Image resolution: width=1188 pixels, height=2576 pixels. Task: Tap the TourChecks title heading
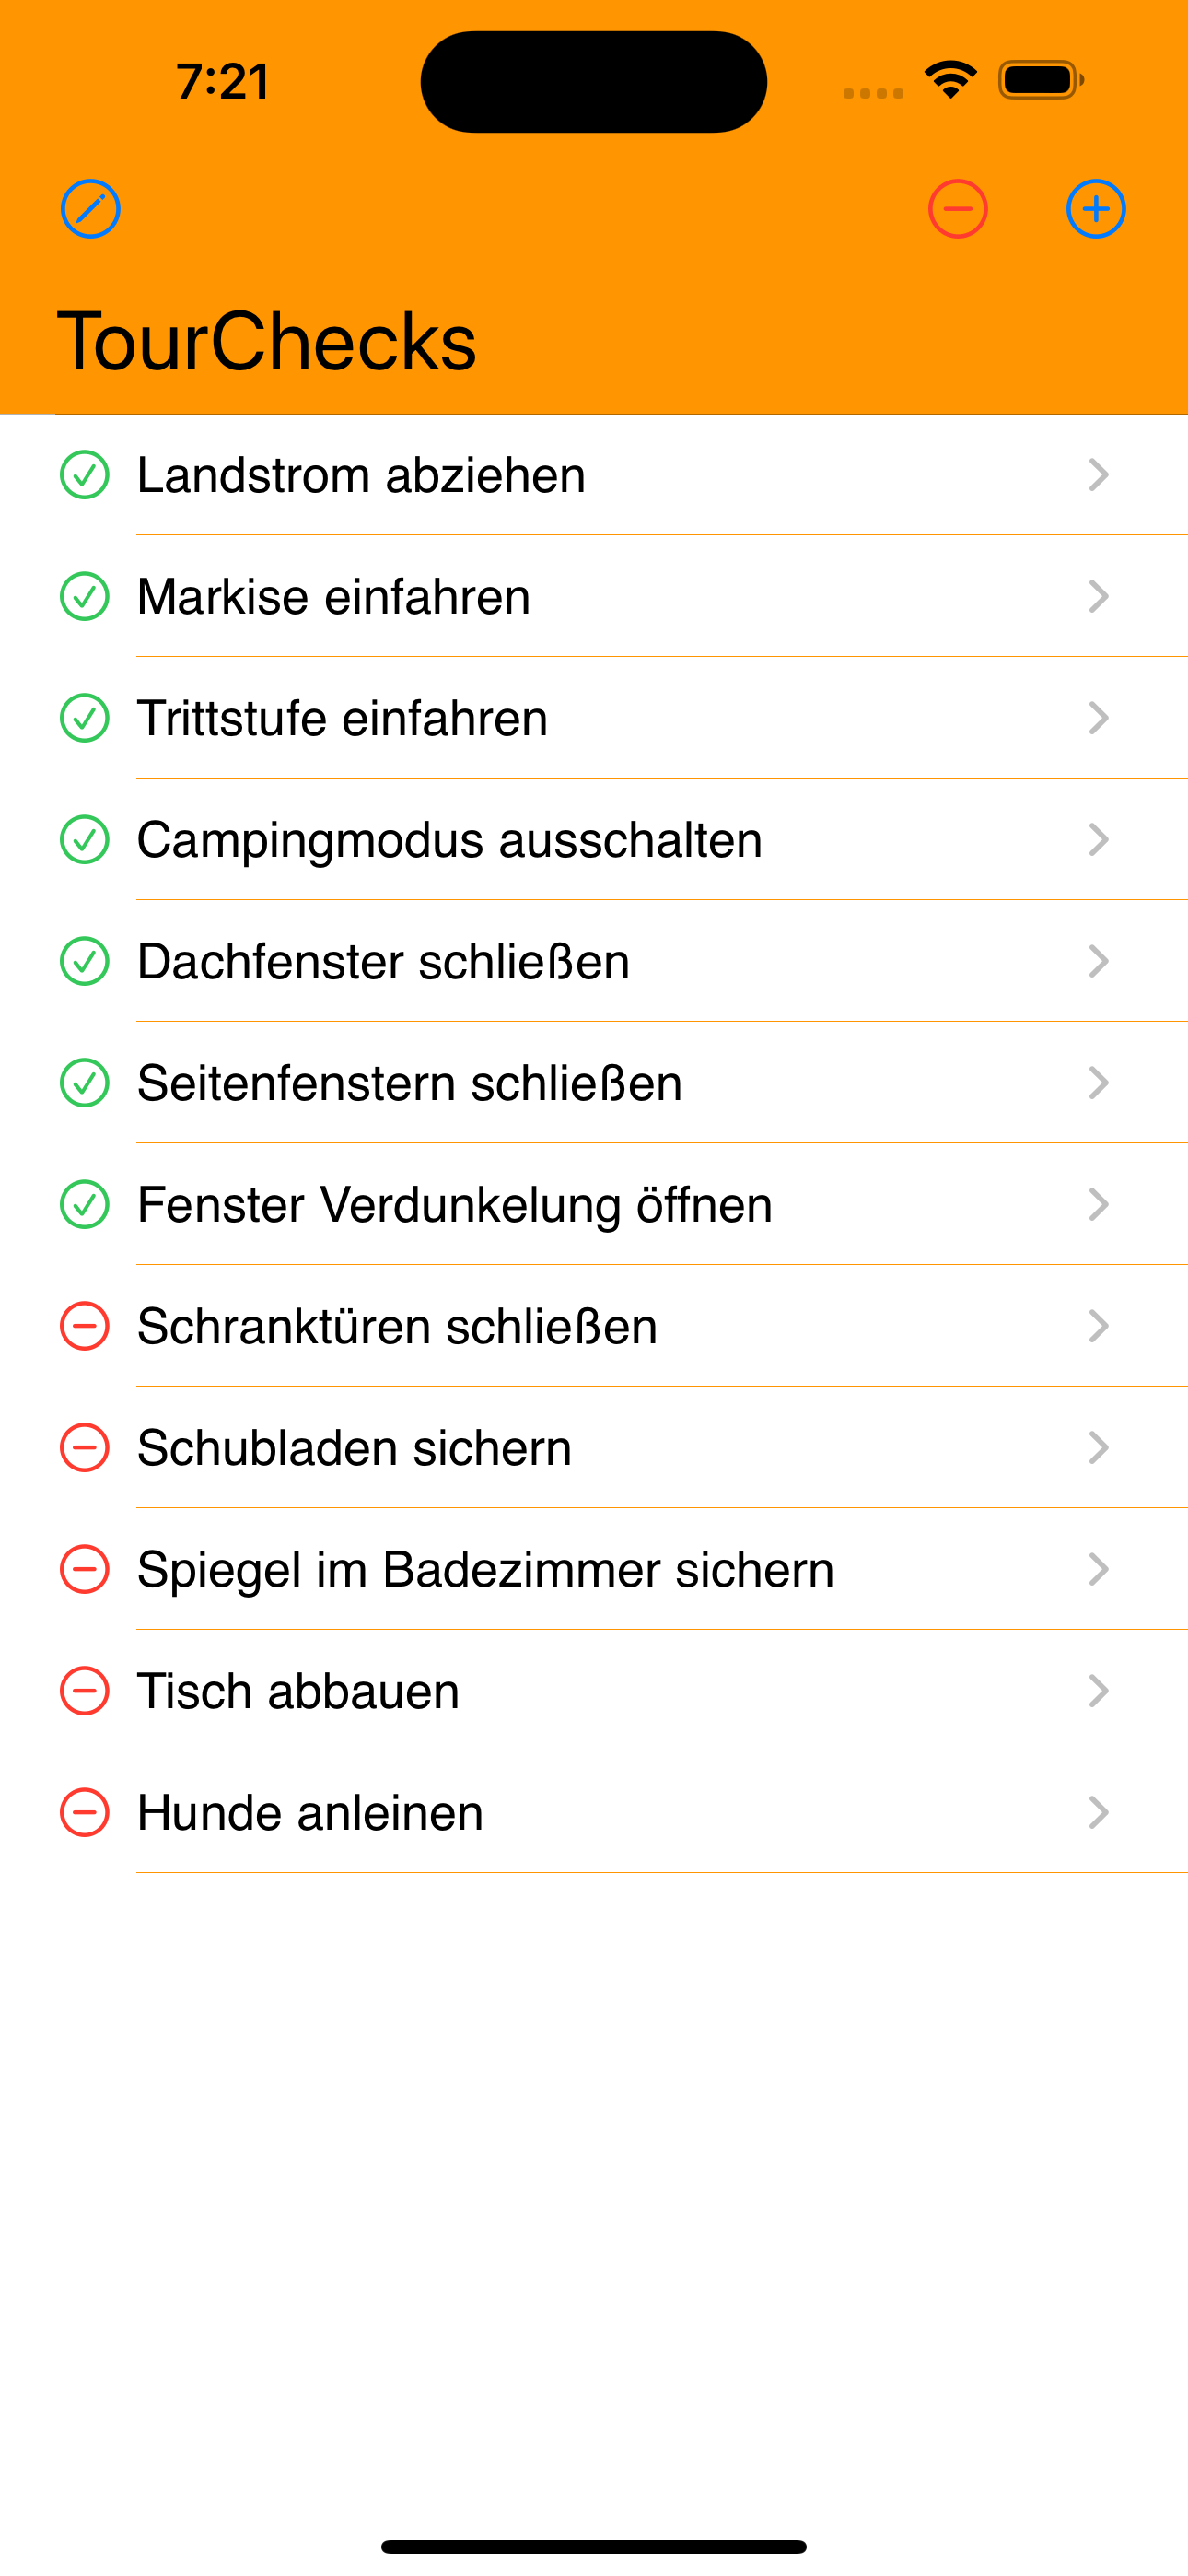[267, 341]
